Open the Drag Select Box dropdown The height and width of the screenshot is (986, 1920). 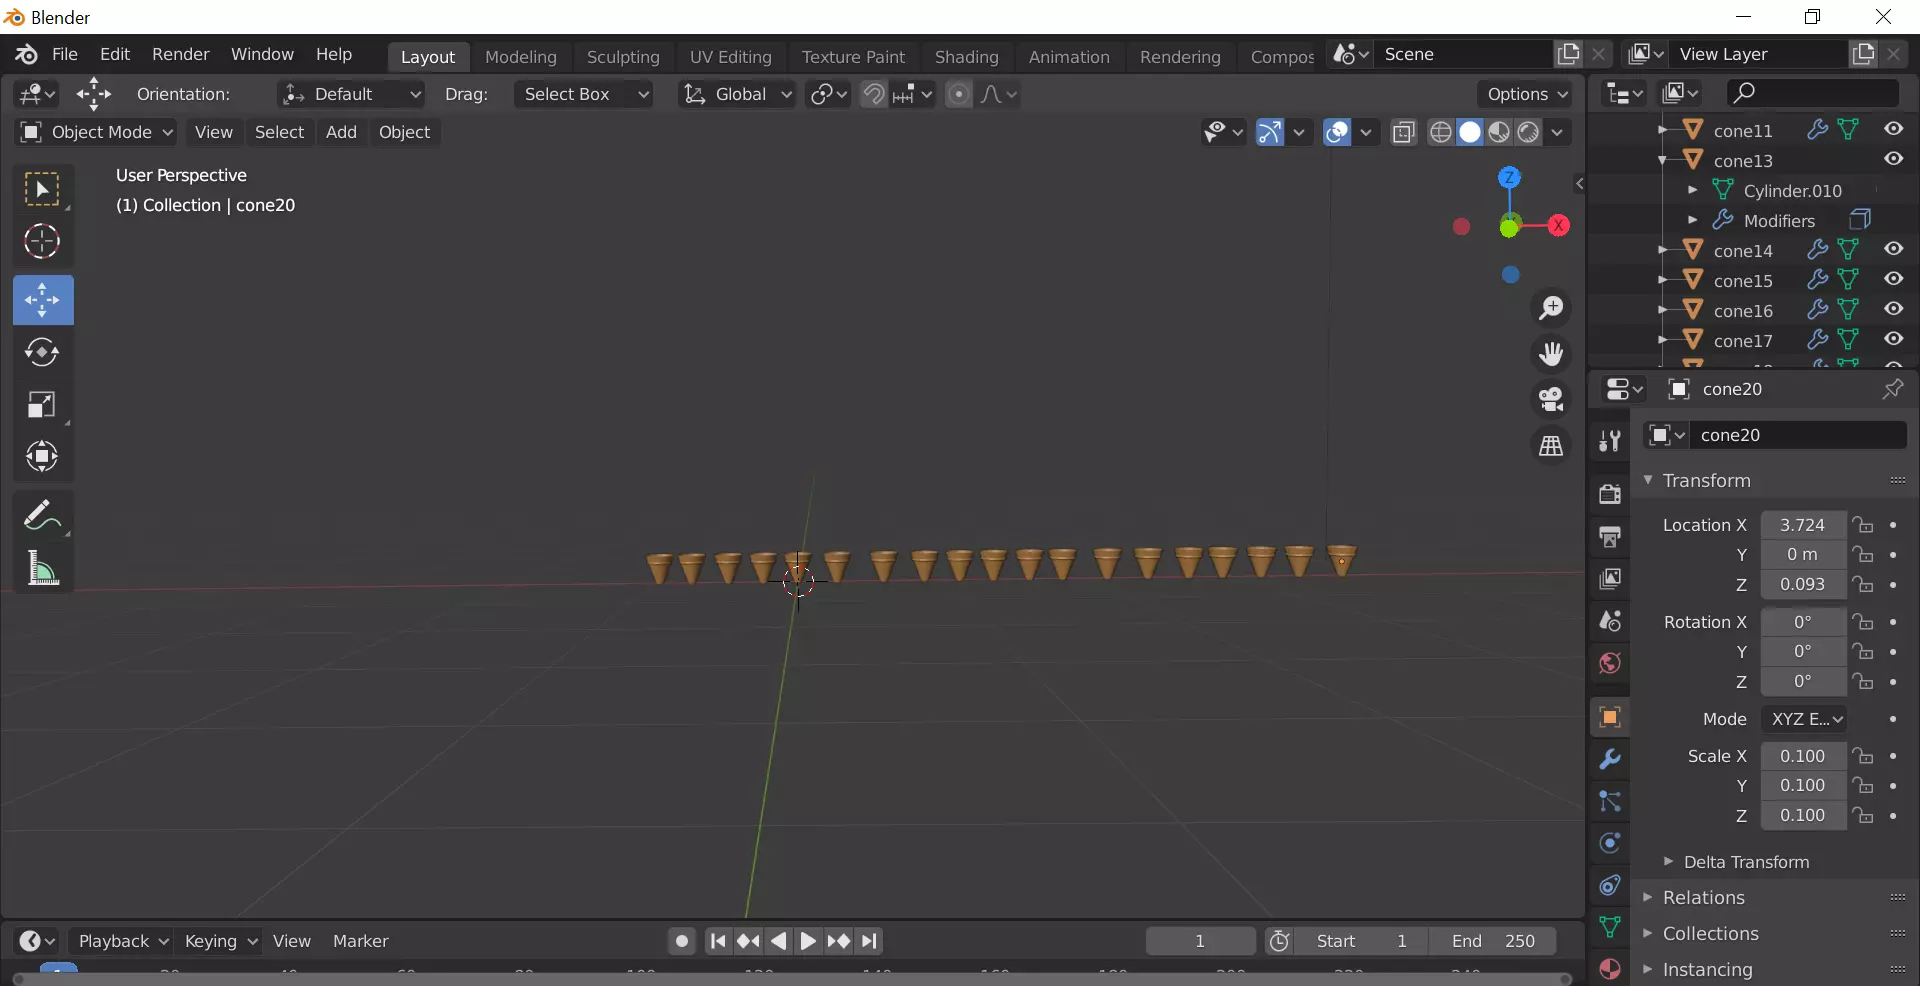pyautogui.click(x=584, y=94)
